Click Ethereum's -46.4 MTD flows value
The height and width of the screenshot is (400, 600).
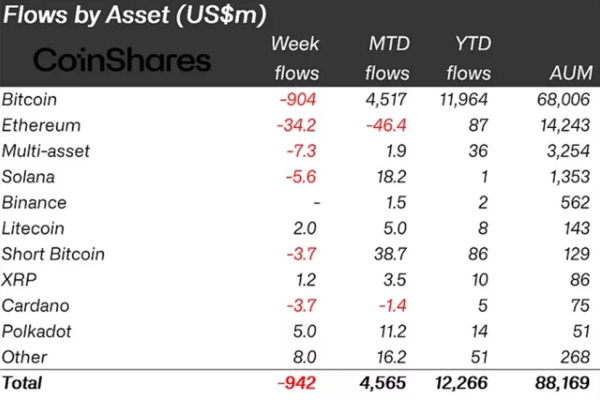[x=386, y=125]
